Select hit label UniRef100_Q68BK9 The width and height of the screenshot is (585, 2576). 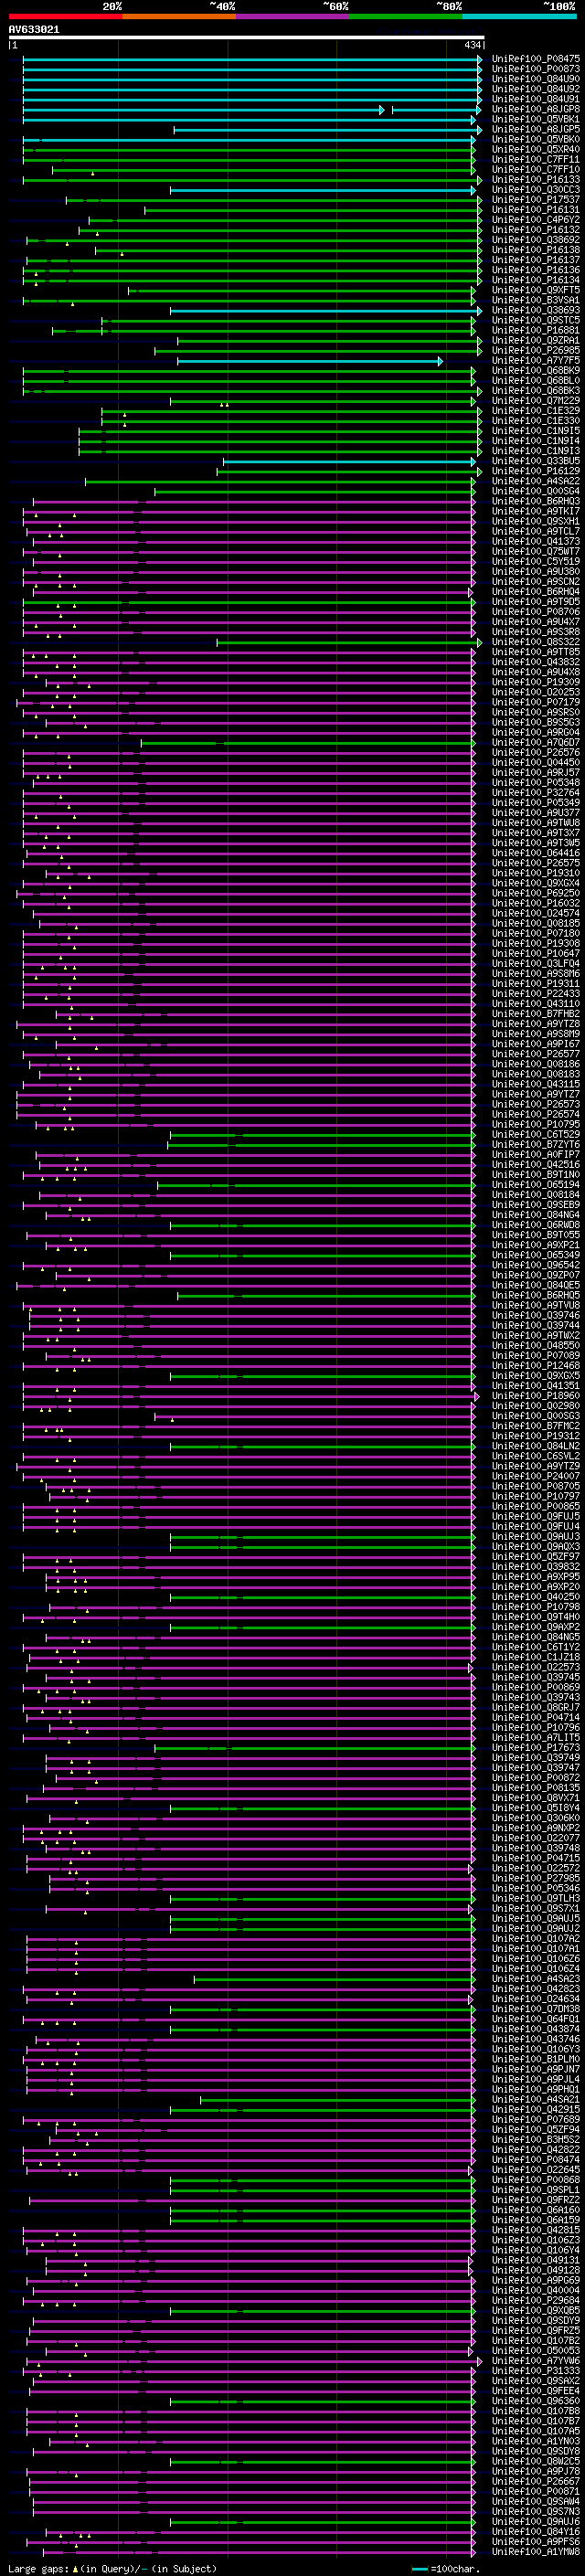535,371
